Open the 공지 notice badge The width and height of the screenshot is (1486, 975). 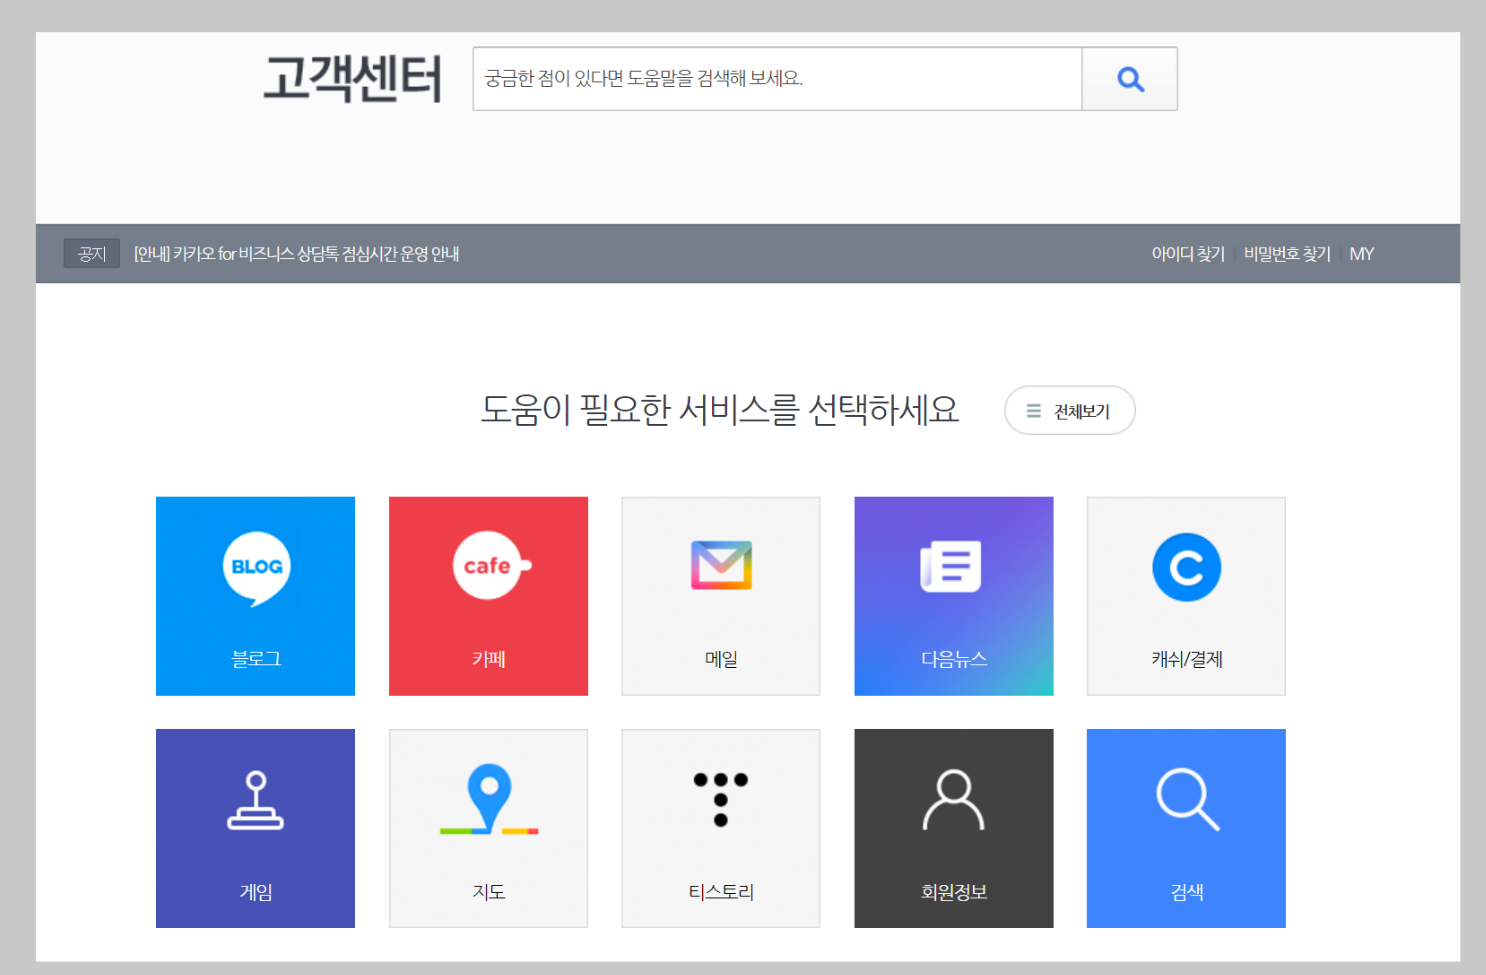[x=92, y=254]
